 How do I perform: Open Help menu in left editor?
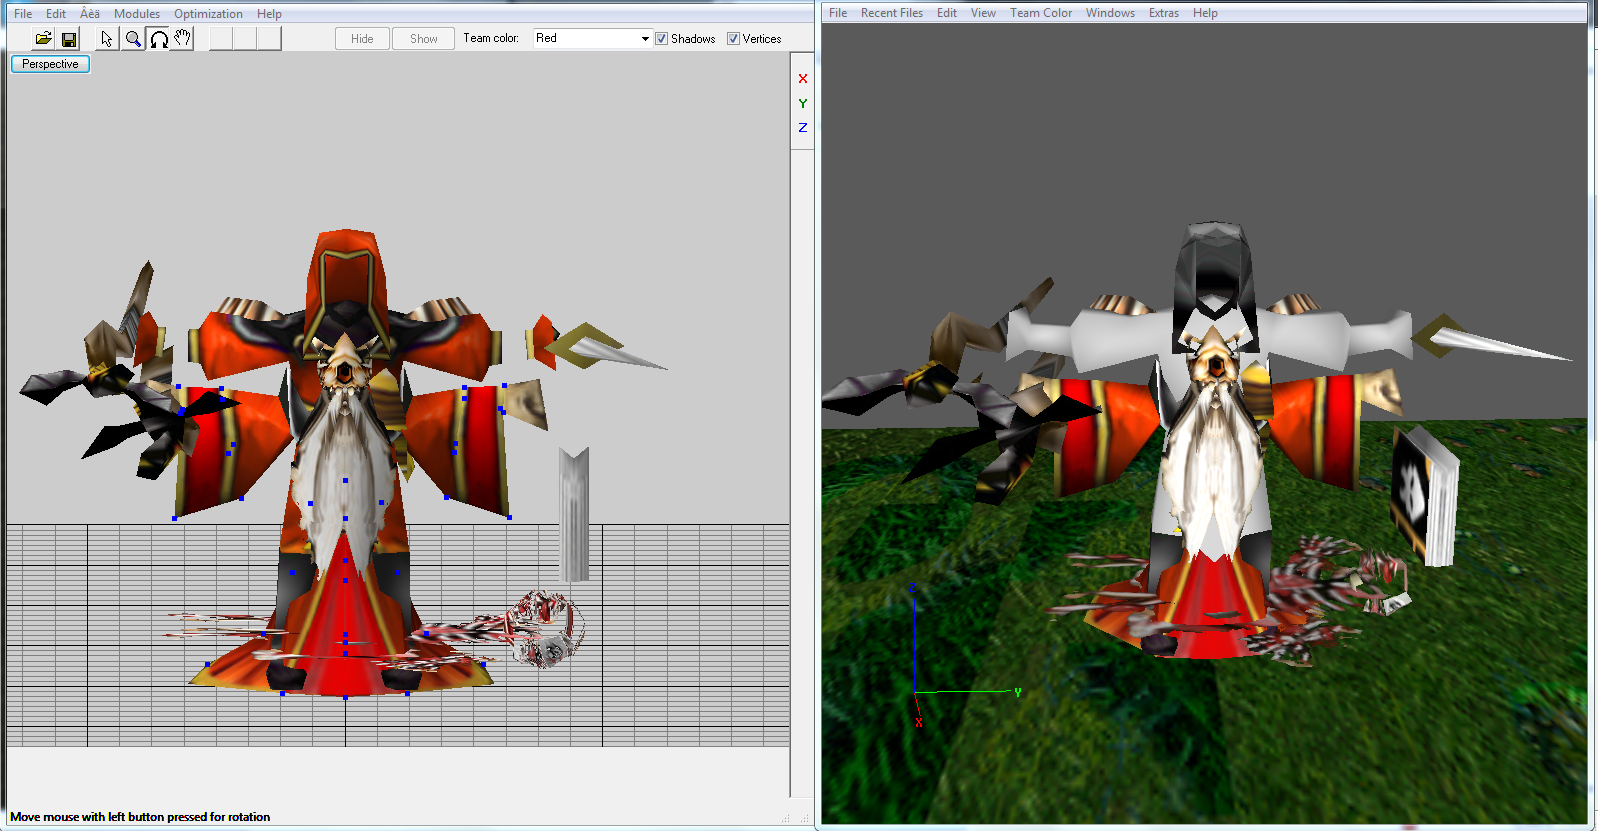[269, 14]
